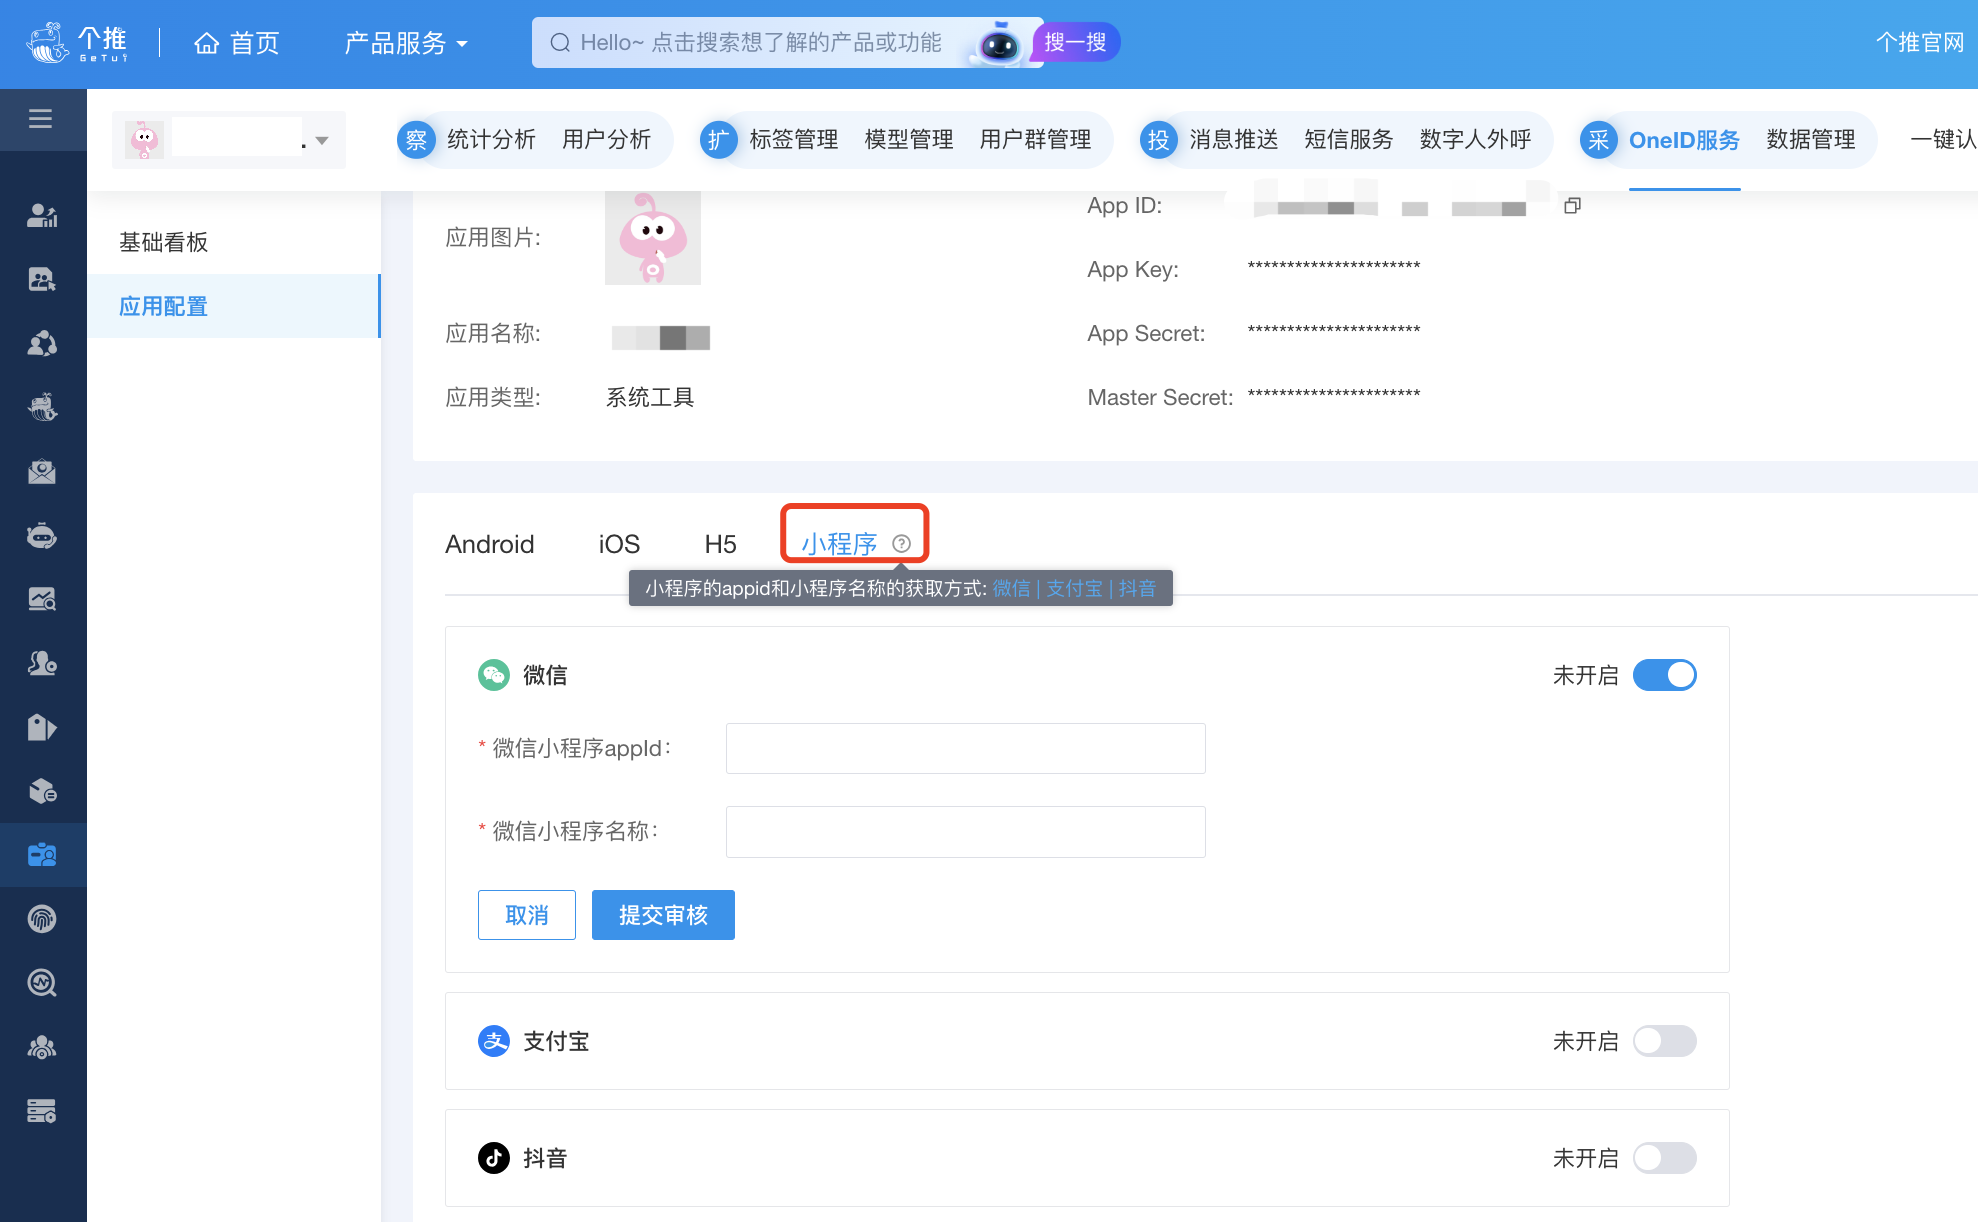Click the 搜一搜 search button
The image size is (1978, 1222).
[x=1076, y=42]
